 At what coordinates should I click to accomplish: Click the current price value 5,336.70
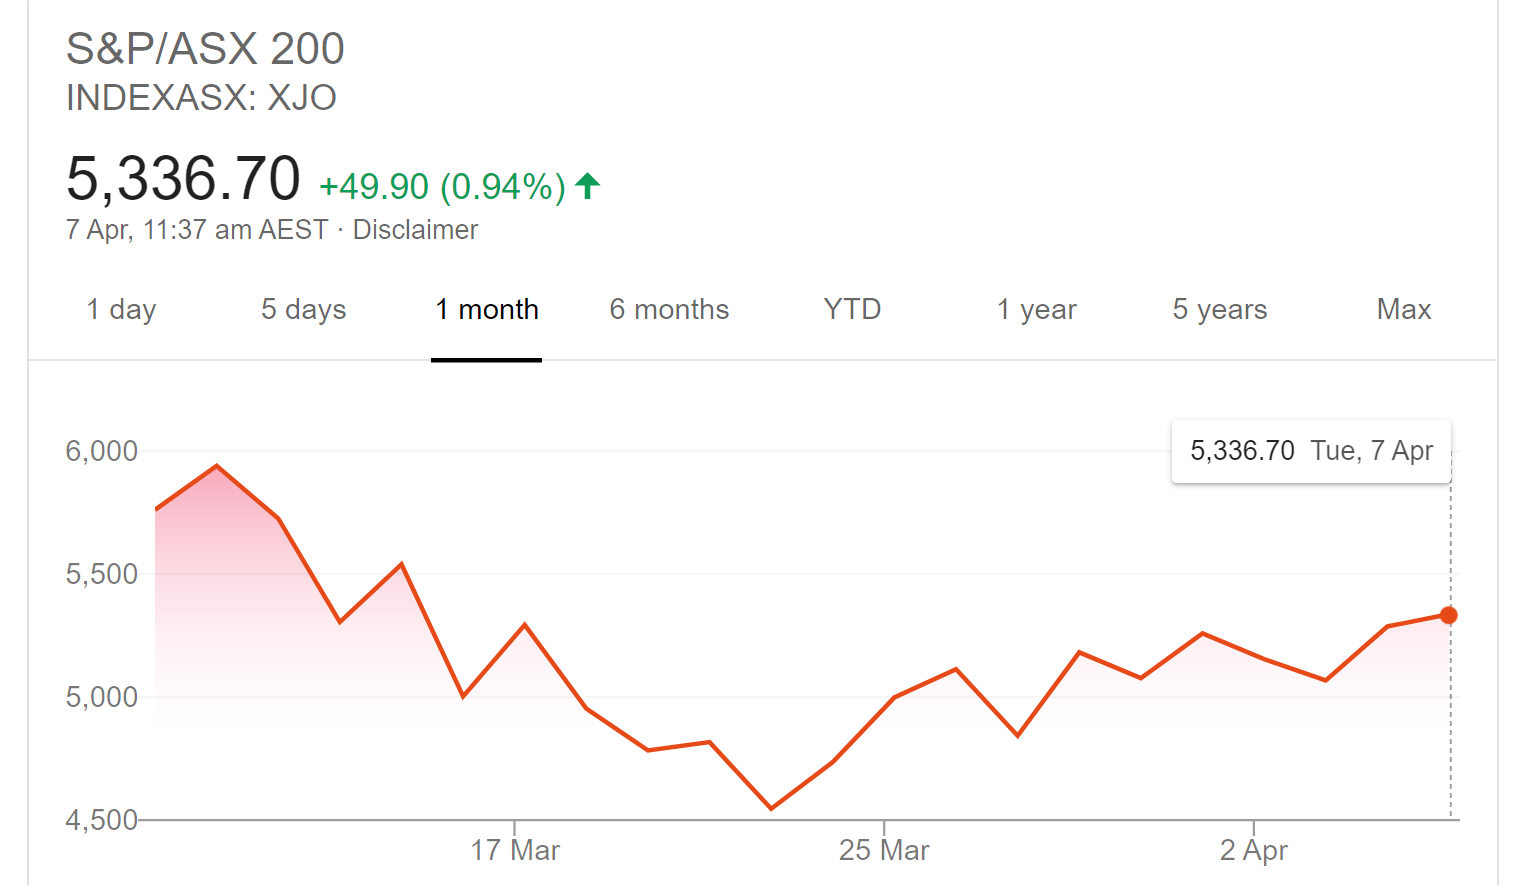click(x=184, y=178)
